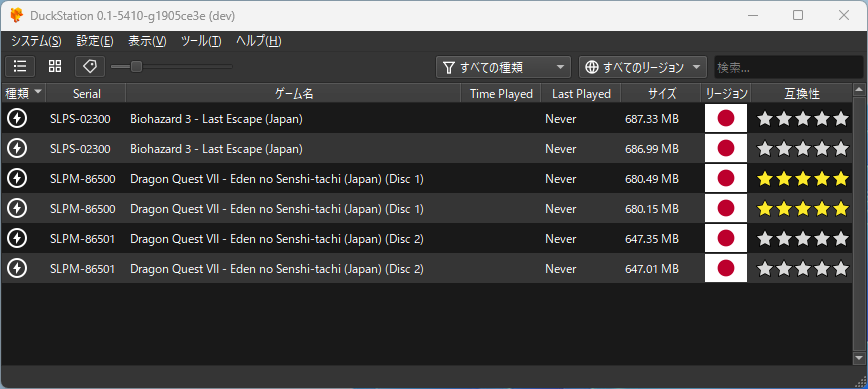Select the Dragon Quest VII Disc 1 title at 680.49 MB

pyautogui.click(x=277, y=178)
